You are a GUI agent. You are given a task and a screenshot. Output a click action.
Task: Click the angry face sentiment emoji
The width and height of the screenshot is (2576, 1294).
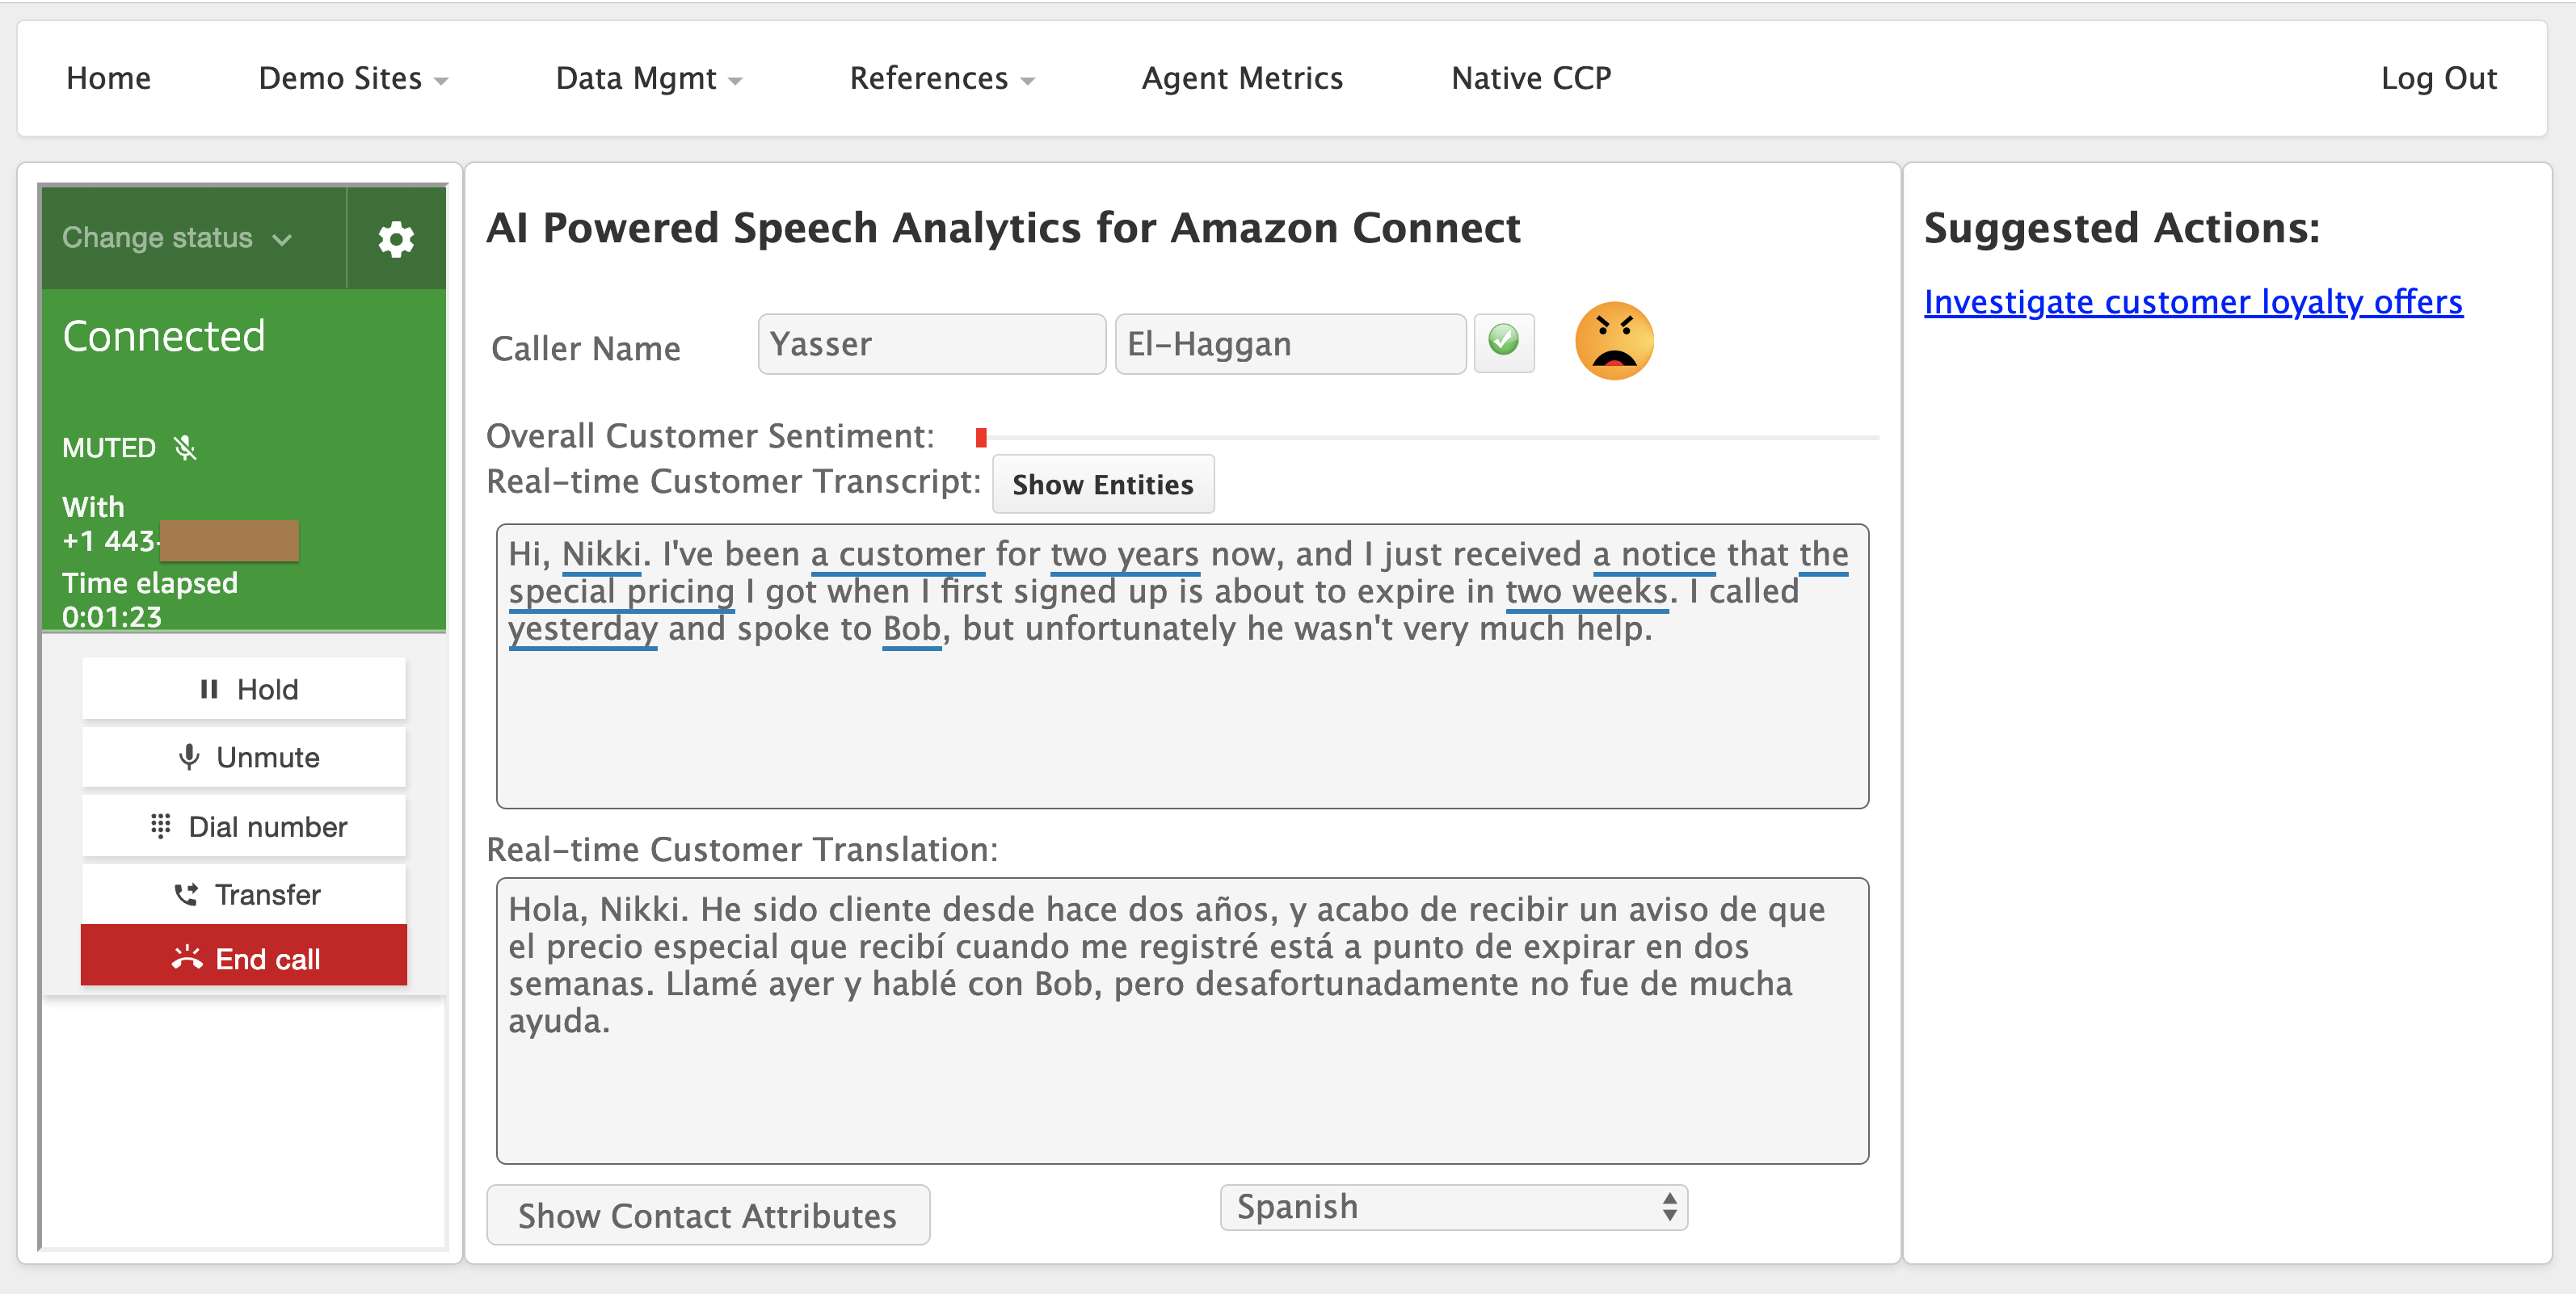[x=1613, y=341]
